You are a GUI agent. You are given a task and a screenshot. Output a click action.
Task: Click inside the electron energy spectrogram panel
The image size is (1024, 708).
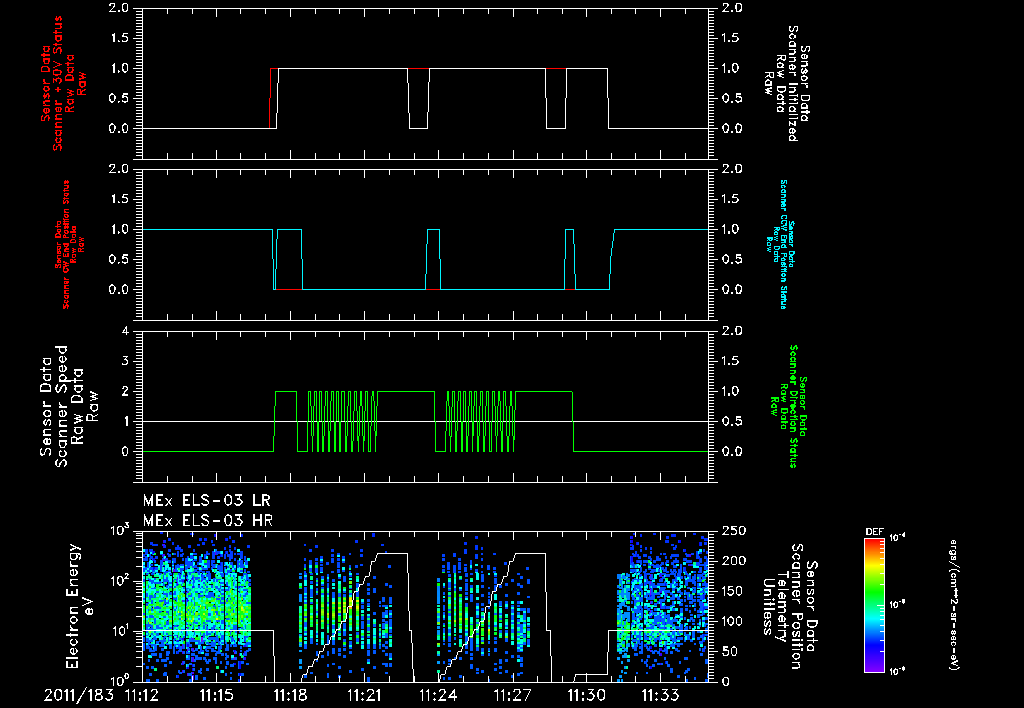[426, 607]
